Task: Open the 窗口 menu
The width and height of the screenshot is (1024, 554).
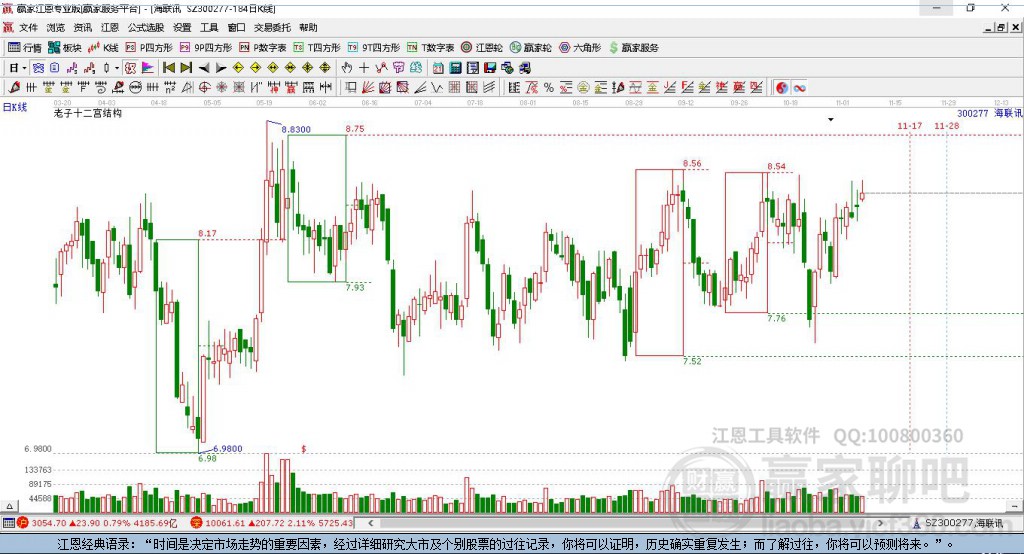Action: click(236, 27)
